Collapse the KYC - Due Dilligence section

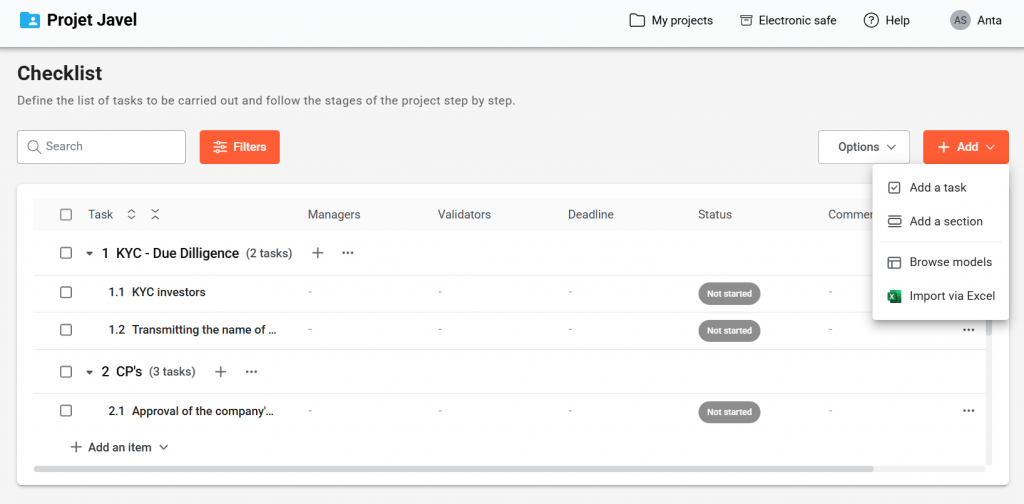click(x=89, y=254)
